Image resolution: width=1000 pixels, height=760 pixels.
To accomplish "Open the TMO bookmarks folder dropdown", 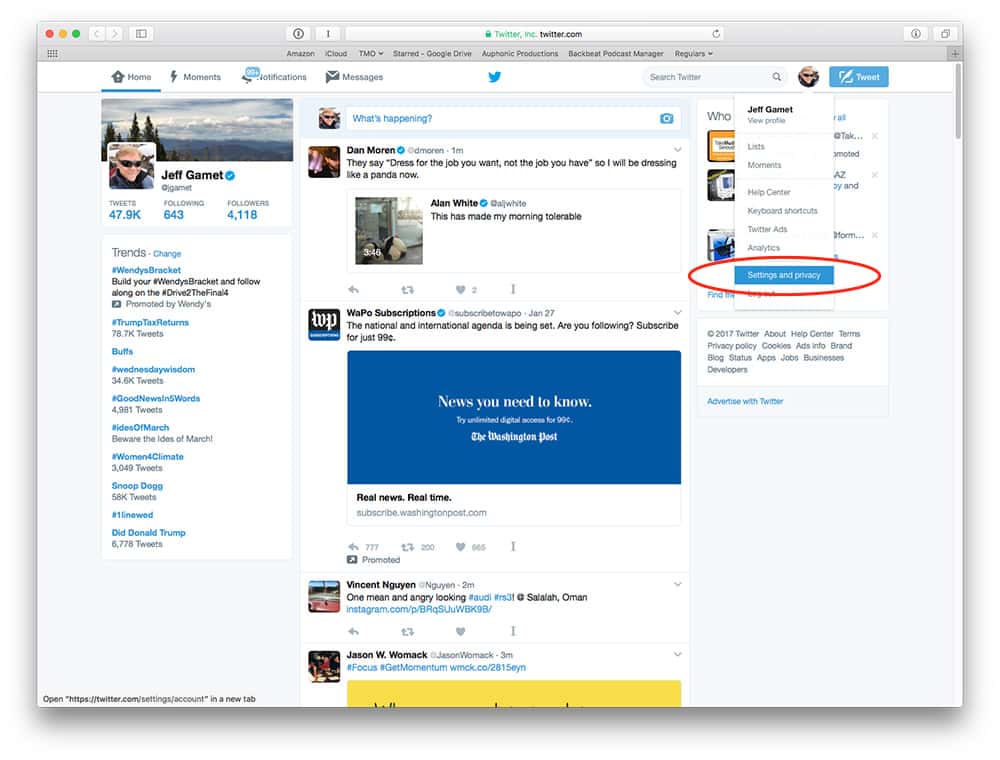I will click(x=371, y=54).
